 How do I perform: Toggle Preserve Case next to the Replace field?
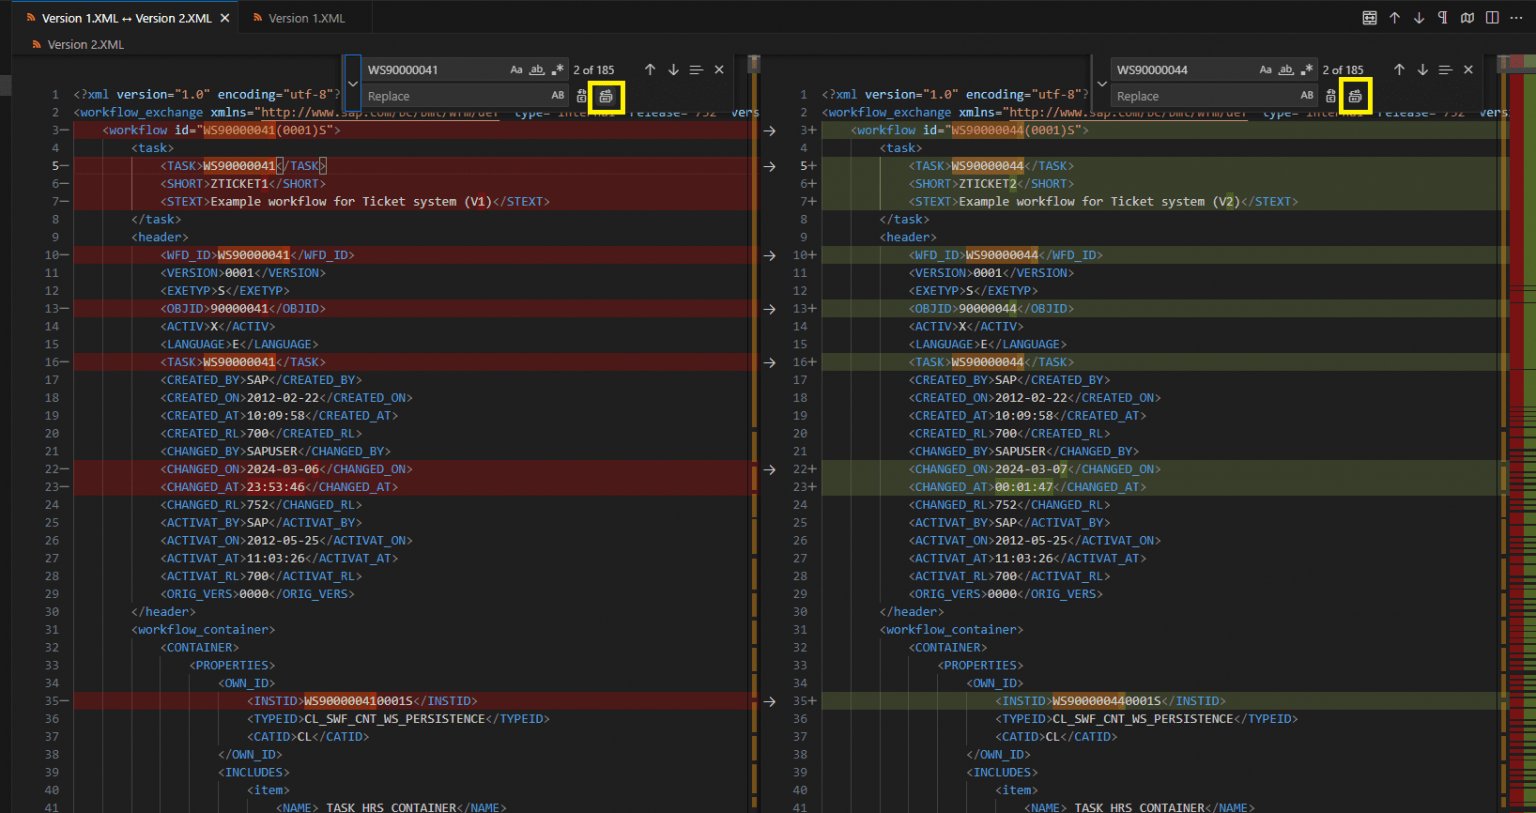[x=557, y=95]
